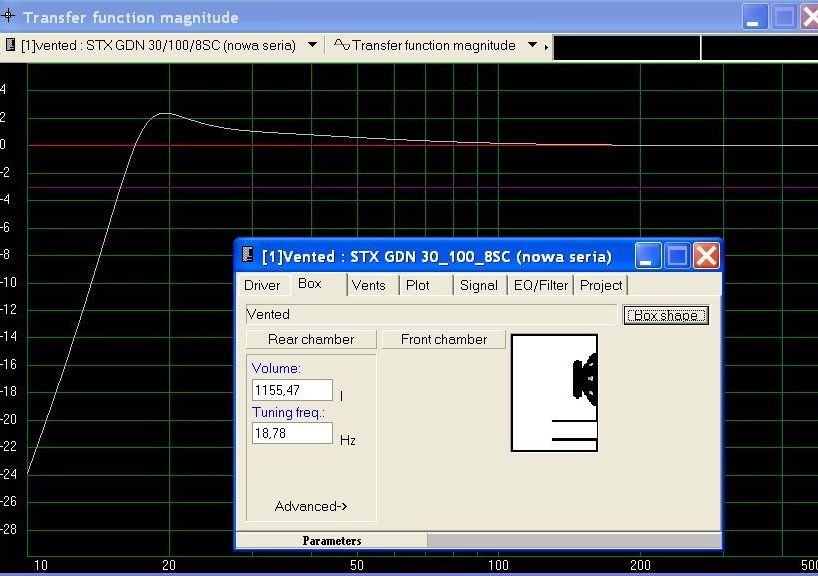Image resolution: width=818 pixels, height=576 pixels.
Task: Click the curve icon beside Transfer function magnitude
Action: pos(341,46)
